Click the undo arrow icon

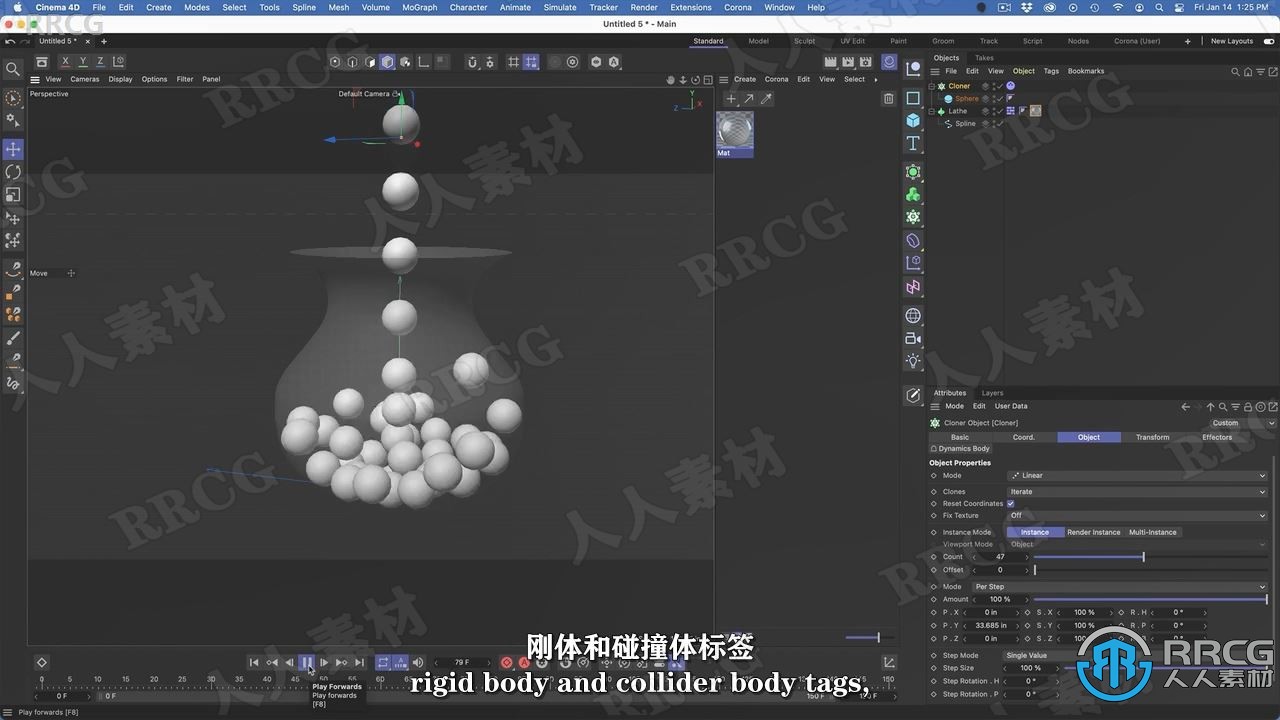click(10, 42)
